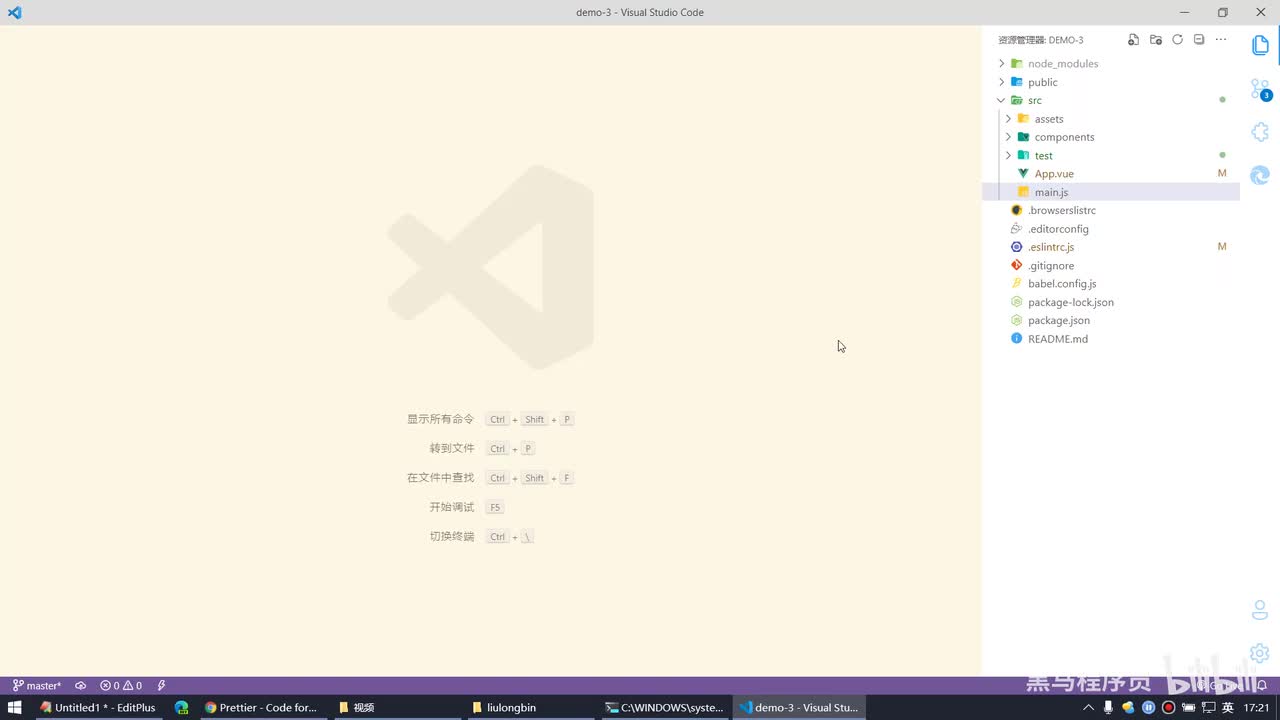Open README.md file

[1111, 338]
